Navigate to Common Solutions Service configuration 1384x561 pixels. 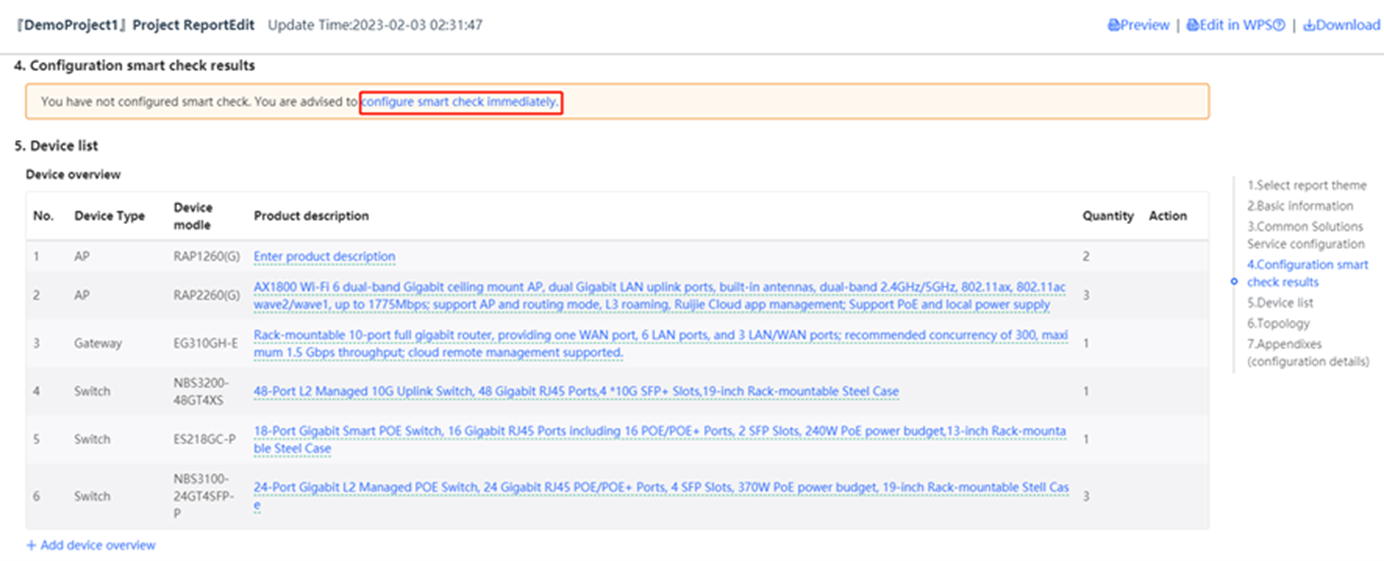coord(1305,235)
